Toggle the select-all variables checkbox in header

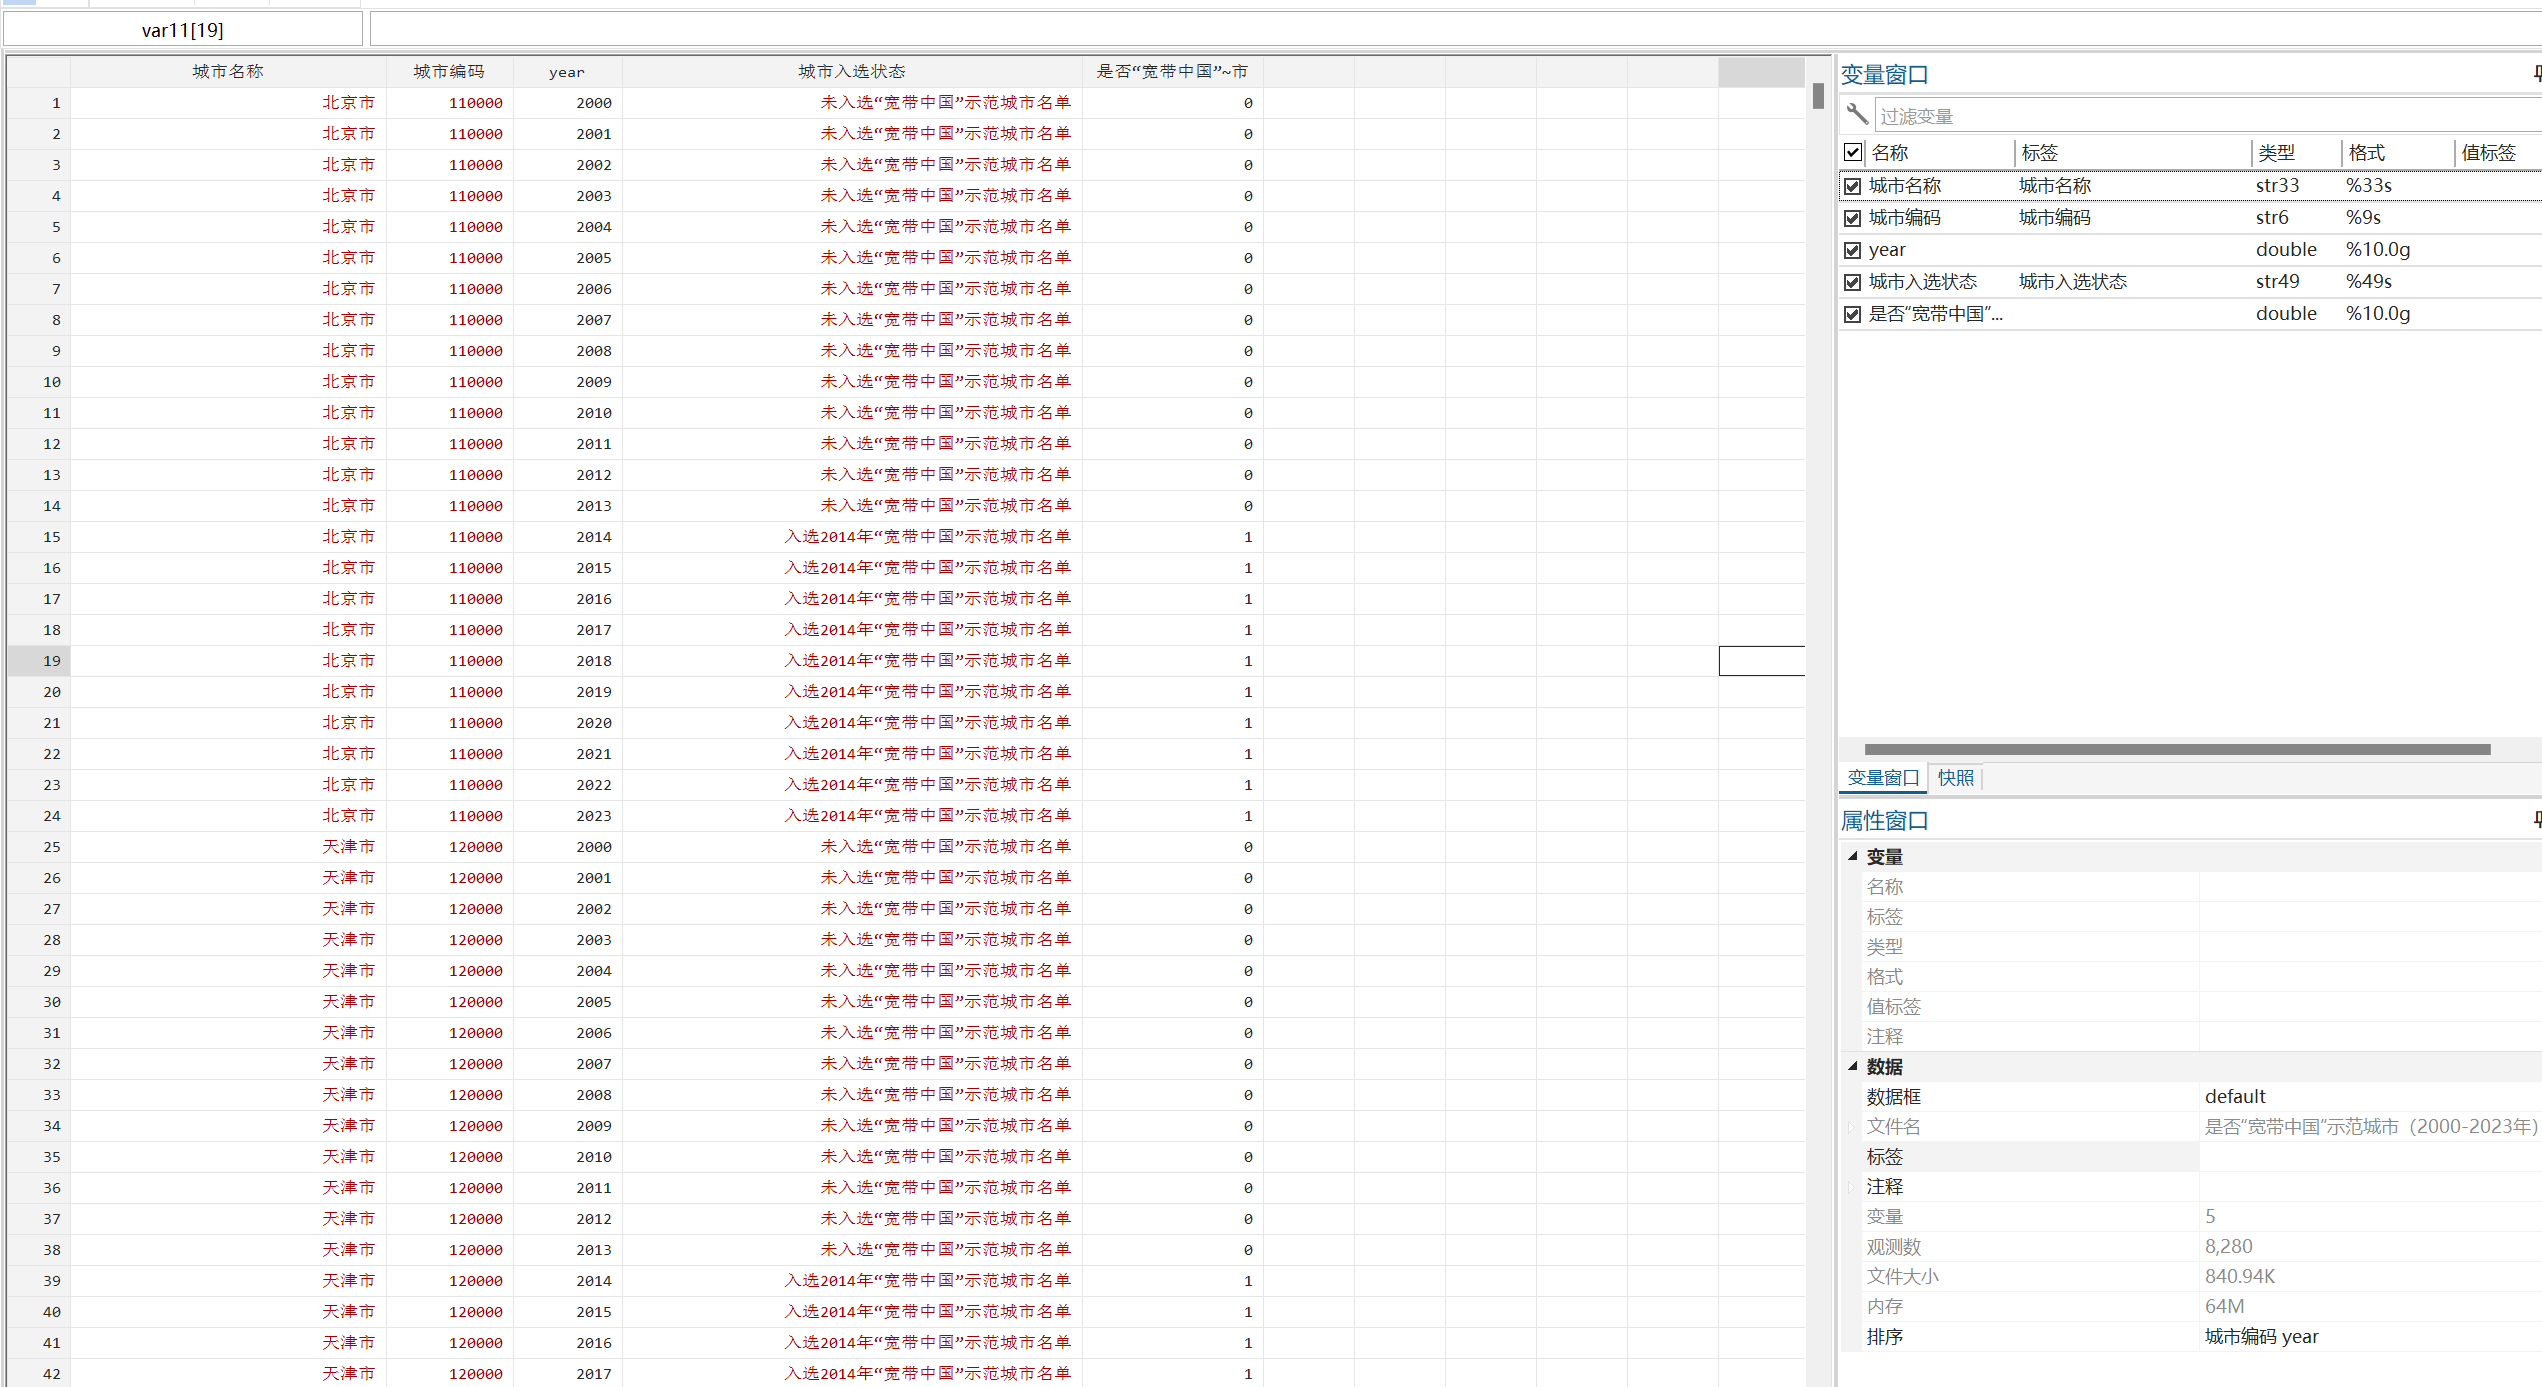1853,152
